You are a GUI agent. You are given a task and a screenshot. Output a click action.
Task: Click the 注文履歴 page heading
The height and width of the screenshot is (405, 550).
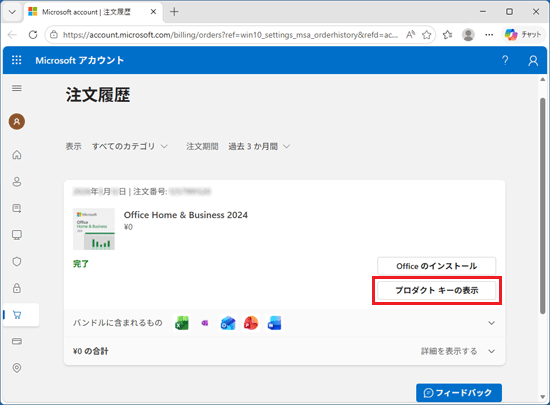98,95
